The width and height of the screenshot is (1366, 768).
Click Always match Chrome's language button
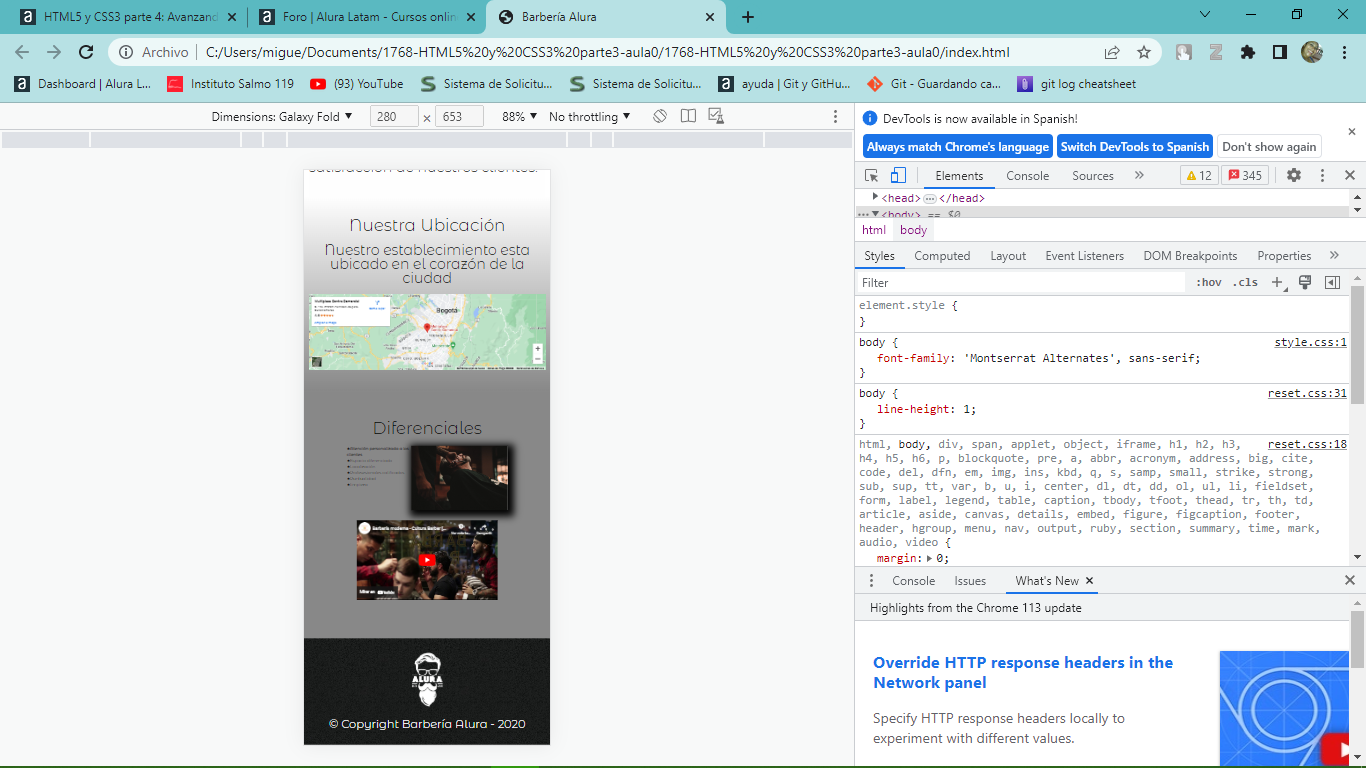958,146
